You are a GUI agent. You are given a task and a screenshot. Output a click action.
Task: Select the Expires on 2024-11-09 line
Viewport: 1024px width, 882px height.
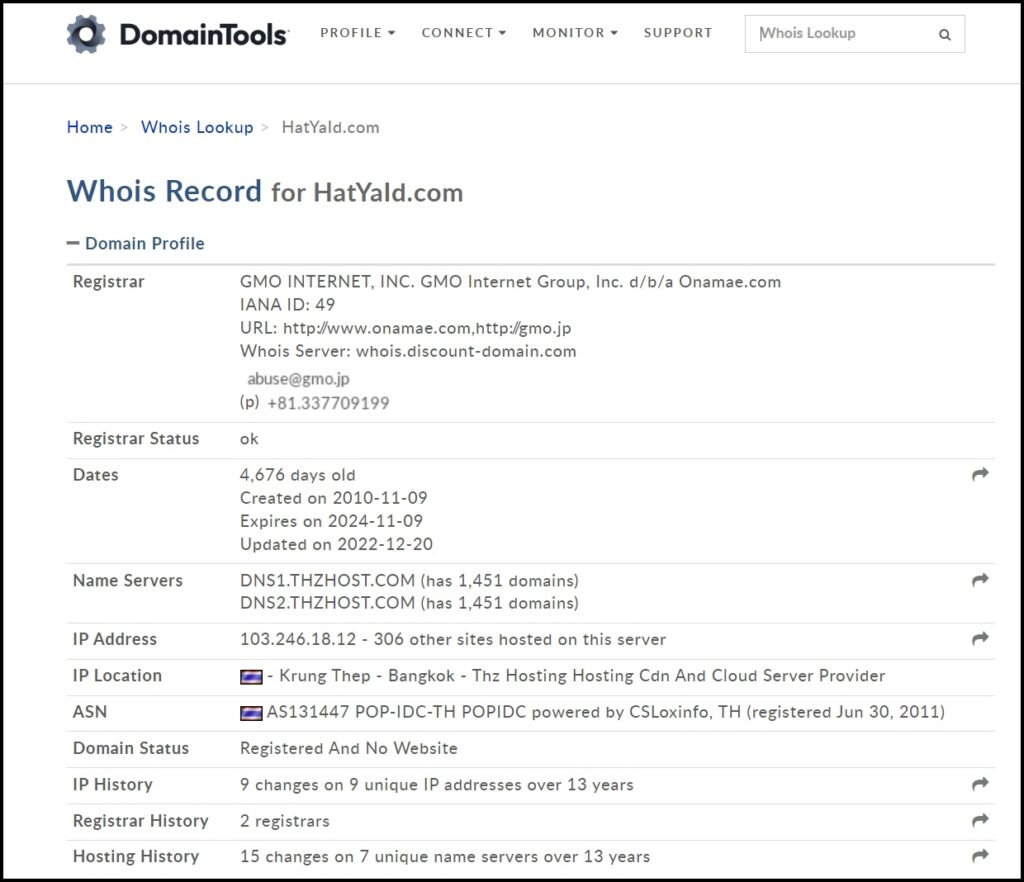[331, 521]
